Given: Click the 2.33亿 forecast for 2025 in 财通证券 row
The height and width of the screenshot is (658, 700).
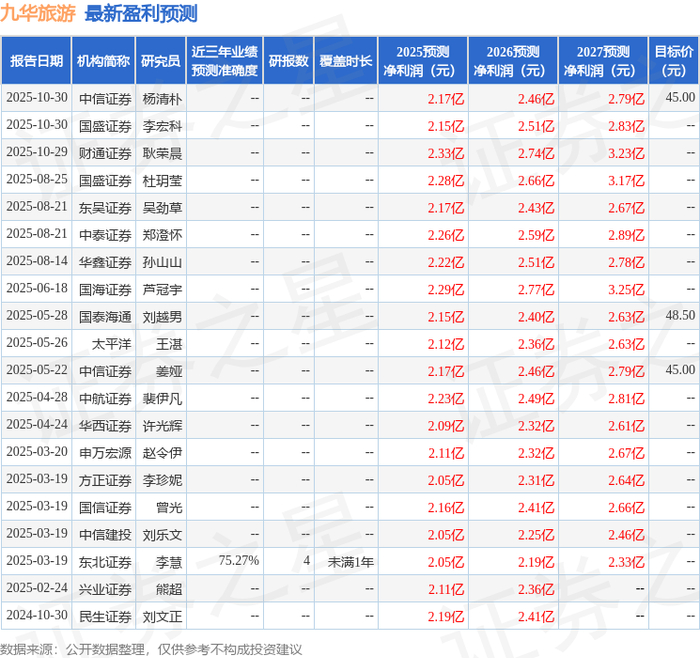Looking at the screenshot, I should tap(446, 153).
